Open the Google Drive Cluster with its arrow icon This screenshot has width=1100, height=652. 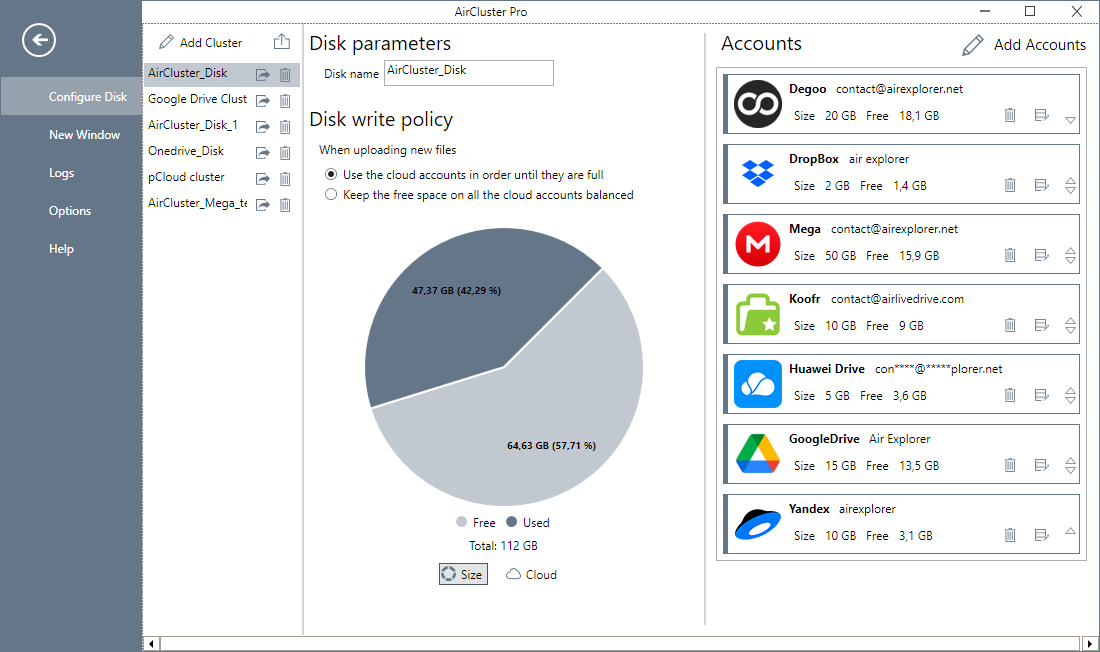point(262,99)
